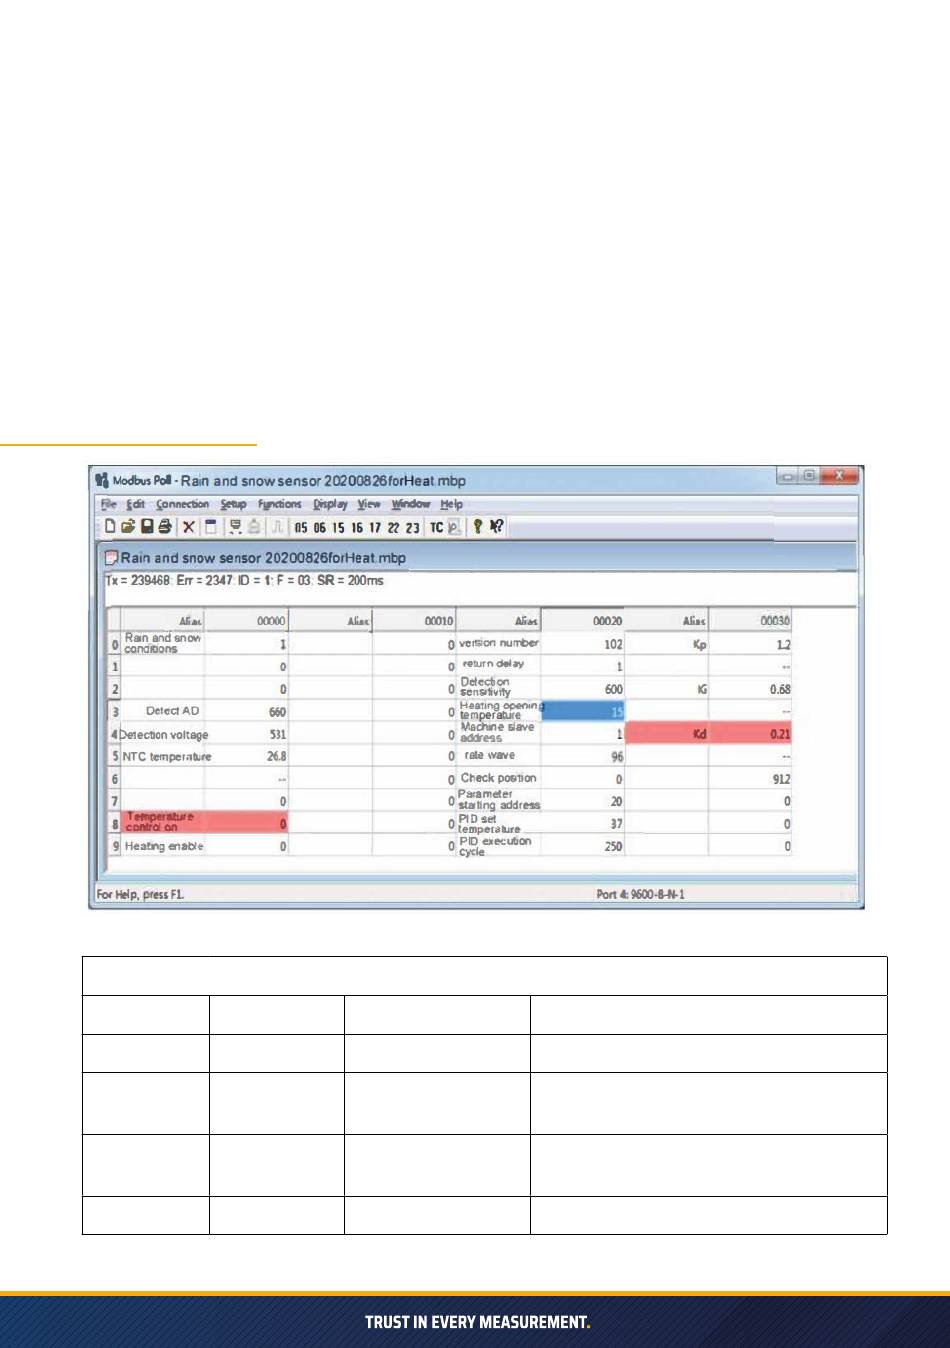
Task: Click the yellow About help icon
Action: (x=478, y=527)
